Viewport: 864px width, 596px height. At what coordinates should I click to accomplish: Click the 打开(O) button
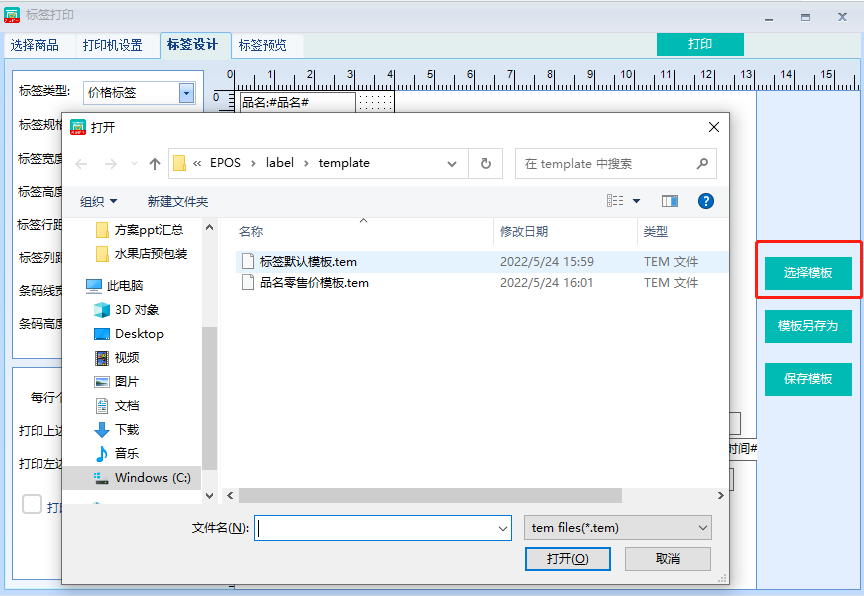(567, 558)
